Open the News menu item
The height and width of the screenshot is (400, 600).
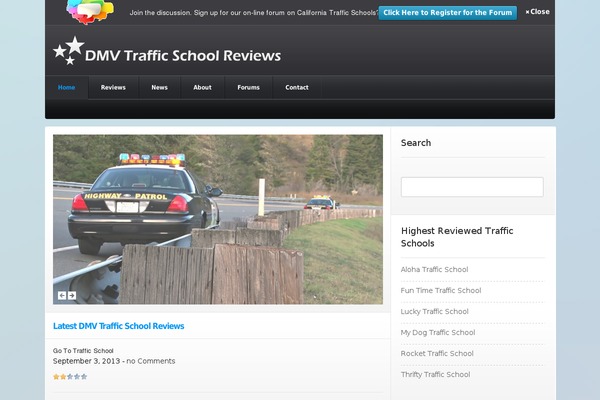(x=160, y=87)
